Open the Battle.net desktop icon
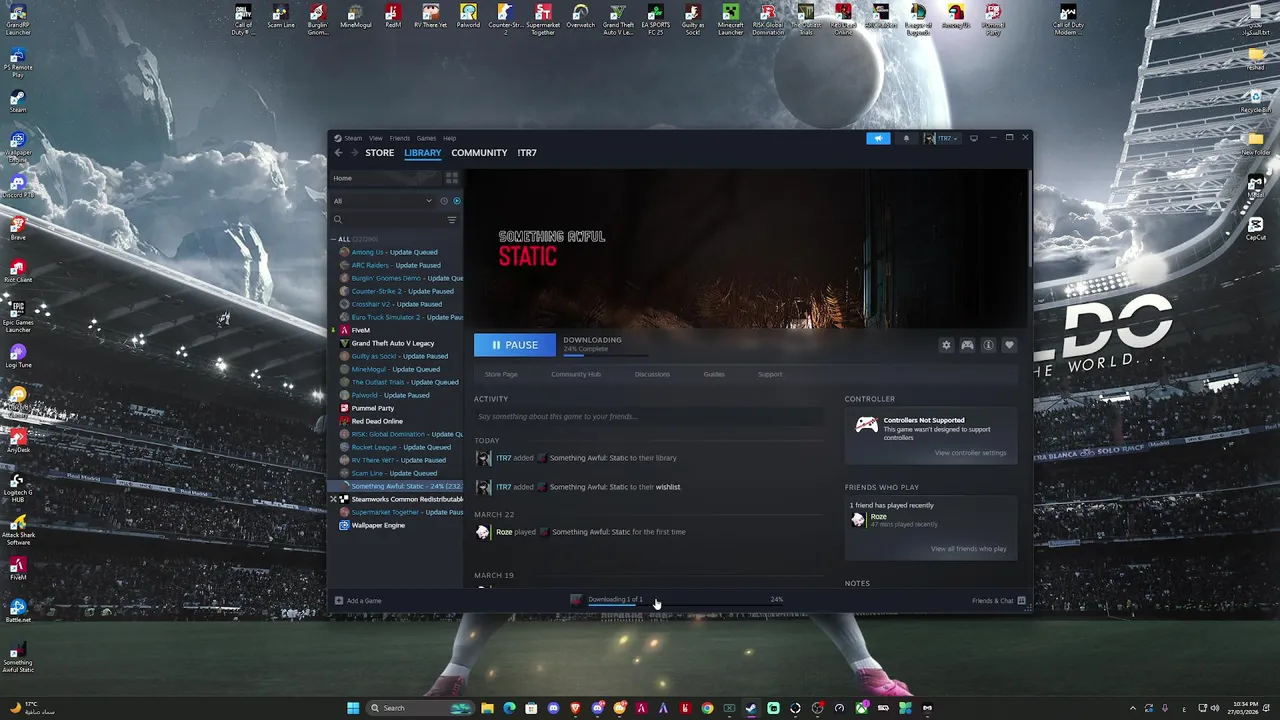 click(x=17, y=611)
